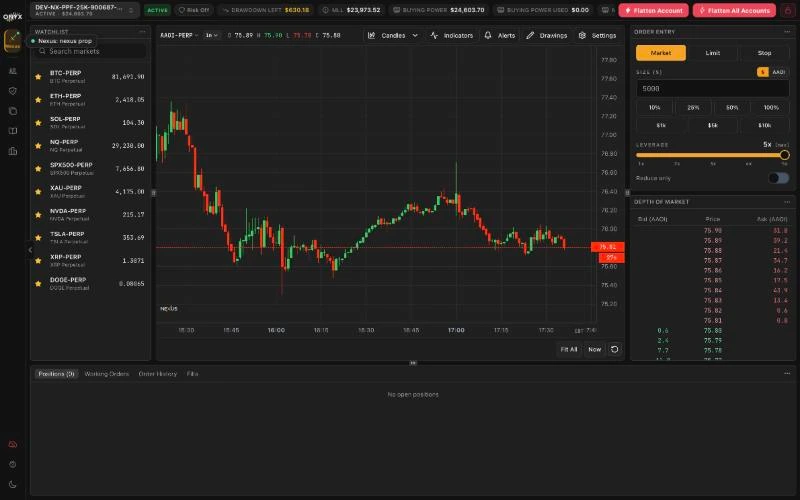This screenshot has width=800, height=500.
Task: Switch to the Positions (0) tab
Action: pyautogui.click(x=57, y=374)
